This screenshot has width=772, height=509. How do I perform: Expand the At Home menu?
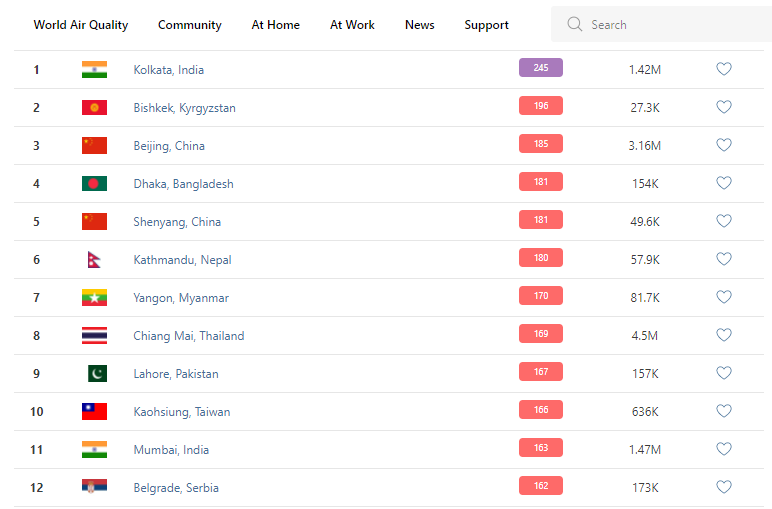pyautogui.click(x=275, y=25)
